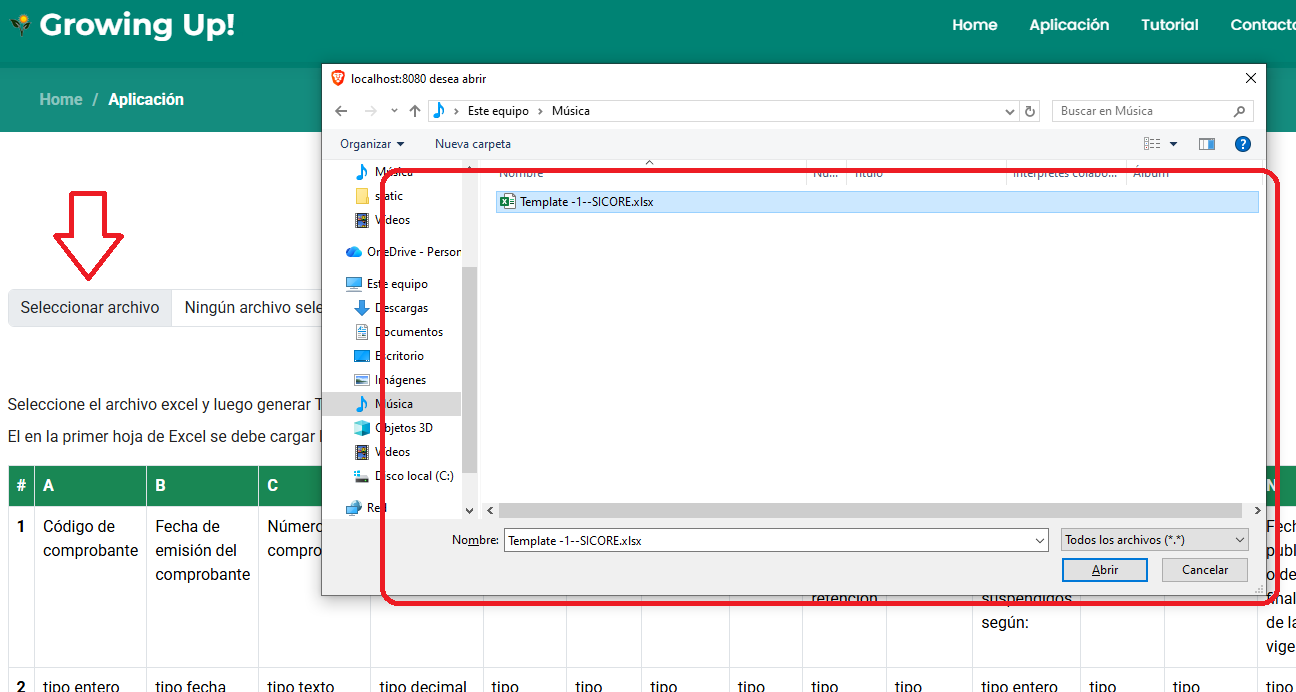
Task: Click the Home breadcrumb link
Action: [61, 99]
